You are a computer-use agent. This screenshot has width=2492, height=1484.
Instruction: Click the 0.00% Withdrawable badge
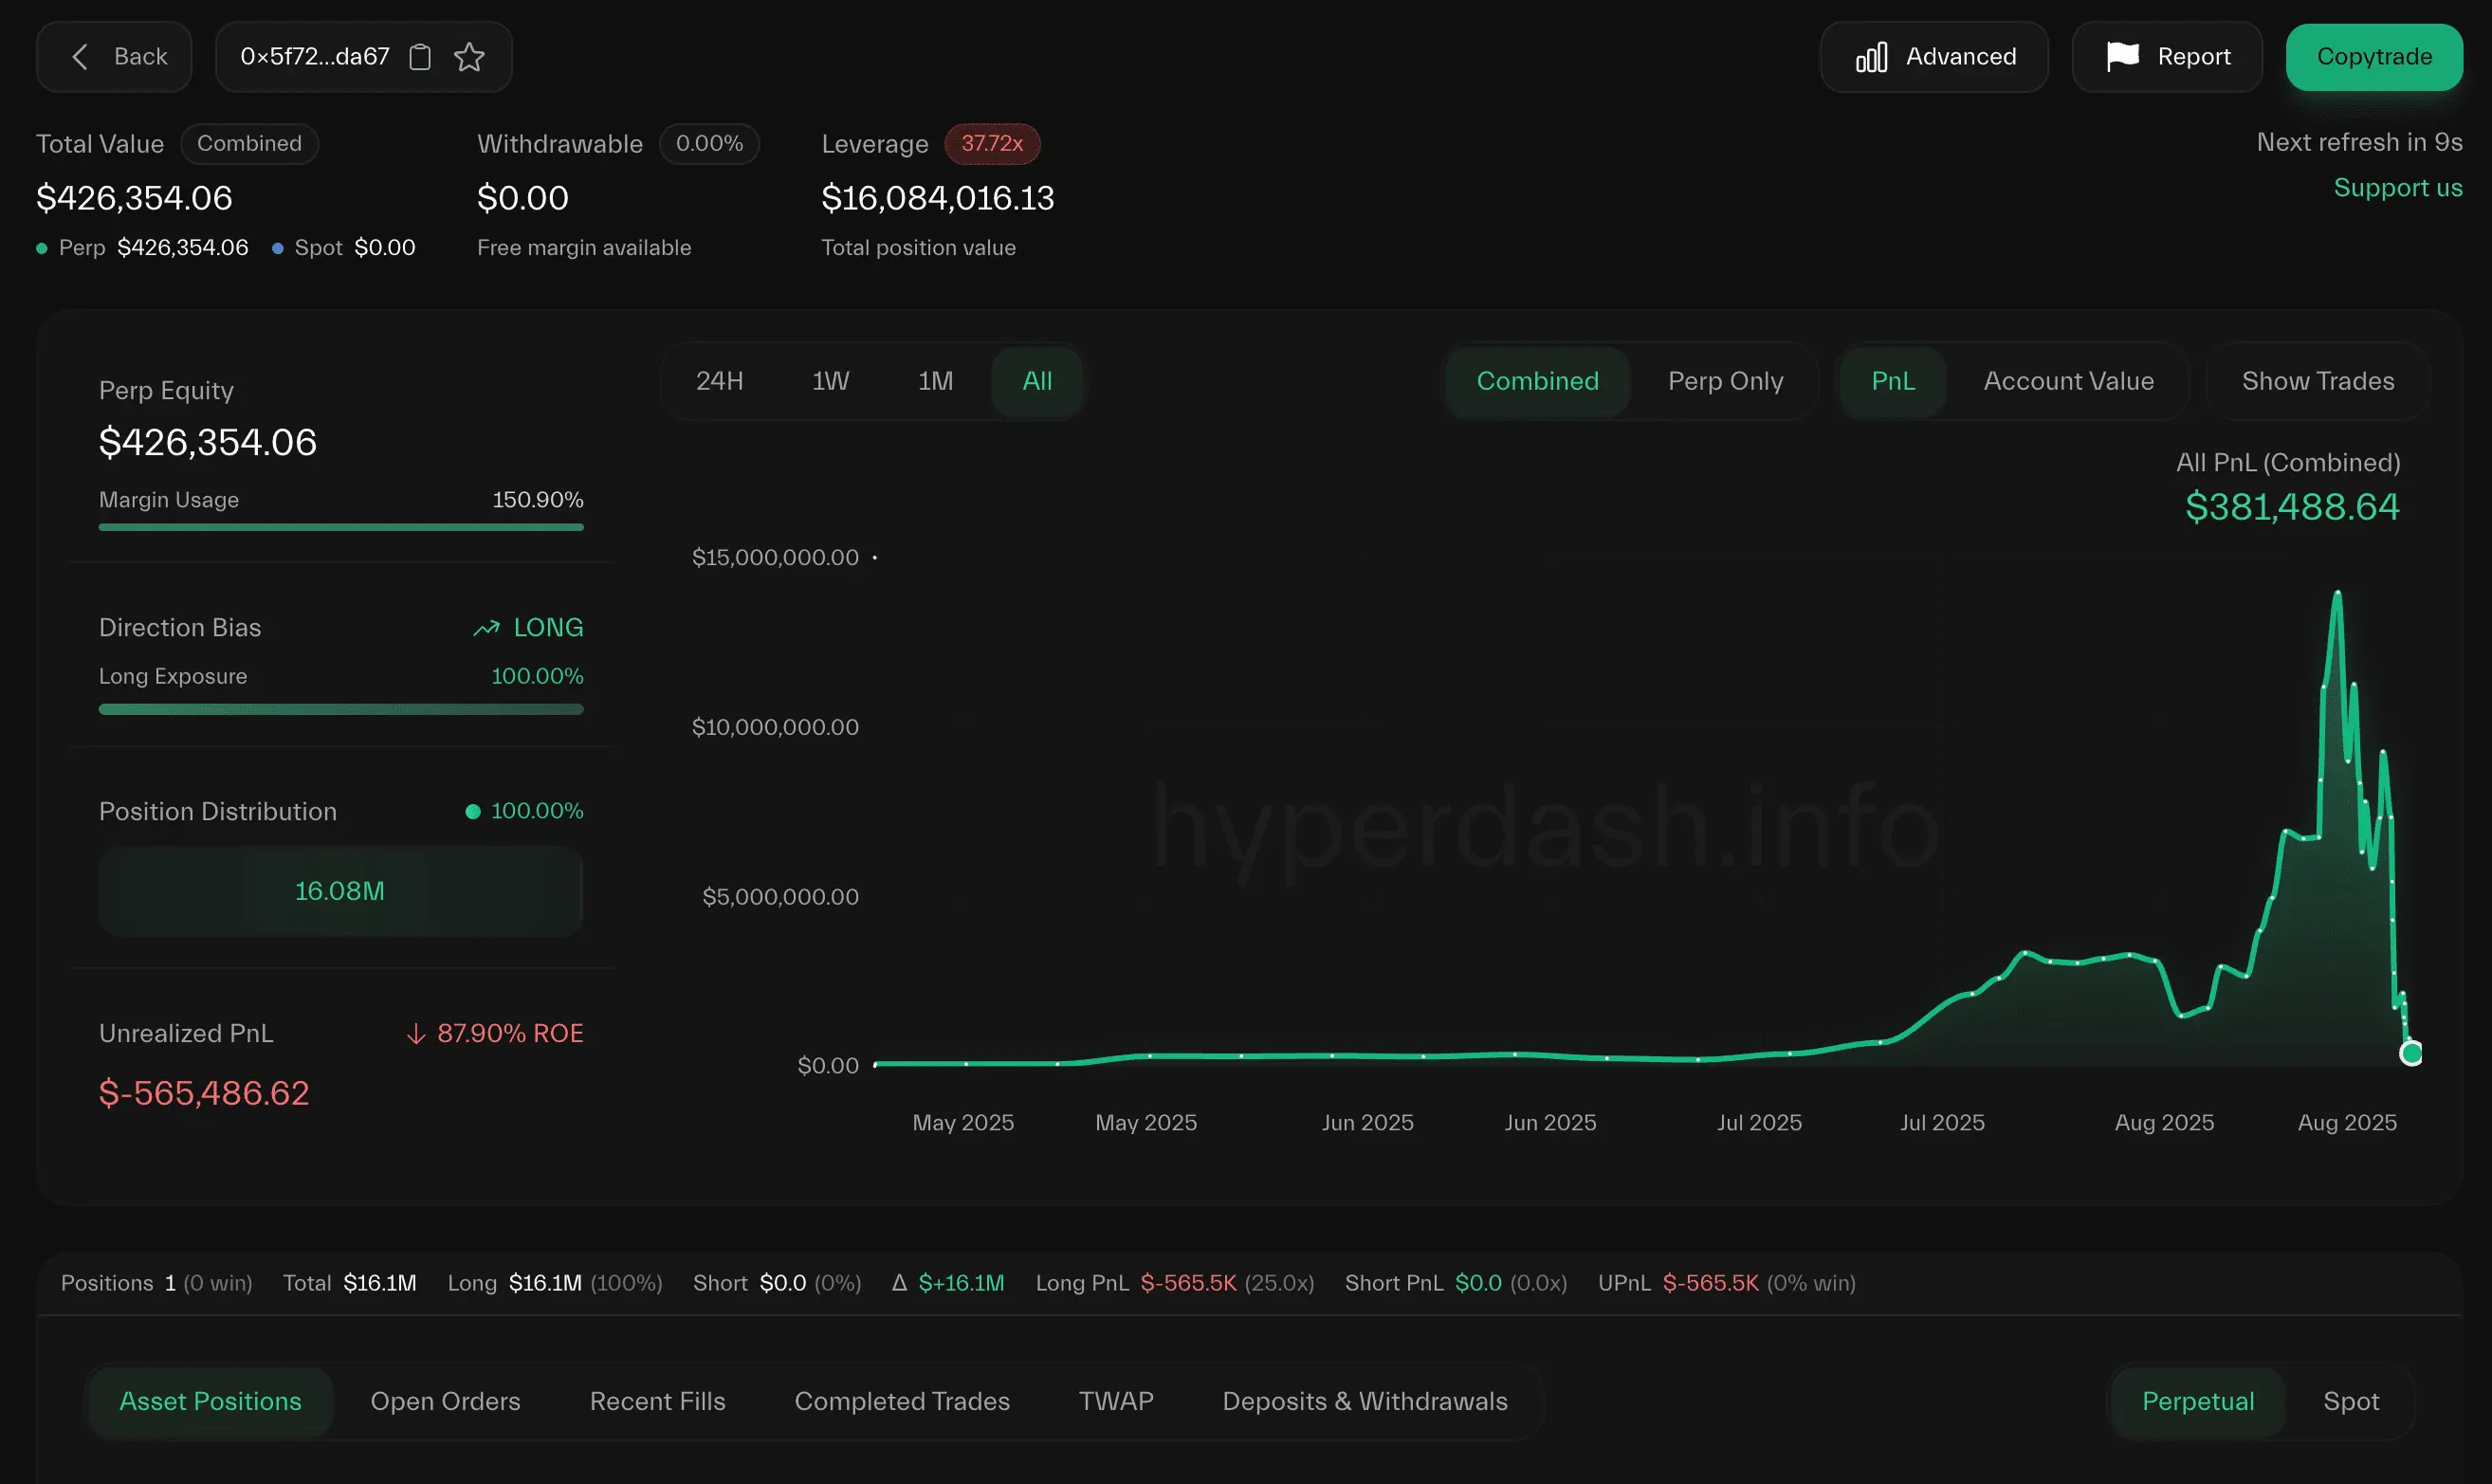tap(709, 144)
